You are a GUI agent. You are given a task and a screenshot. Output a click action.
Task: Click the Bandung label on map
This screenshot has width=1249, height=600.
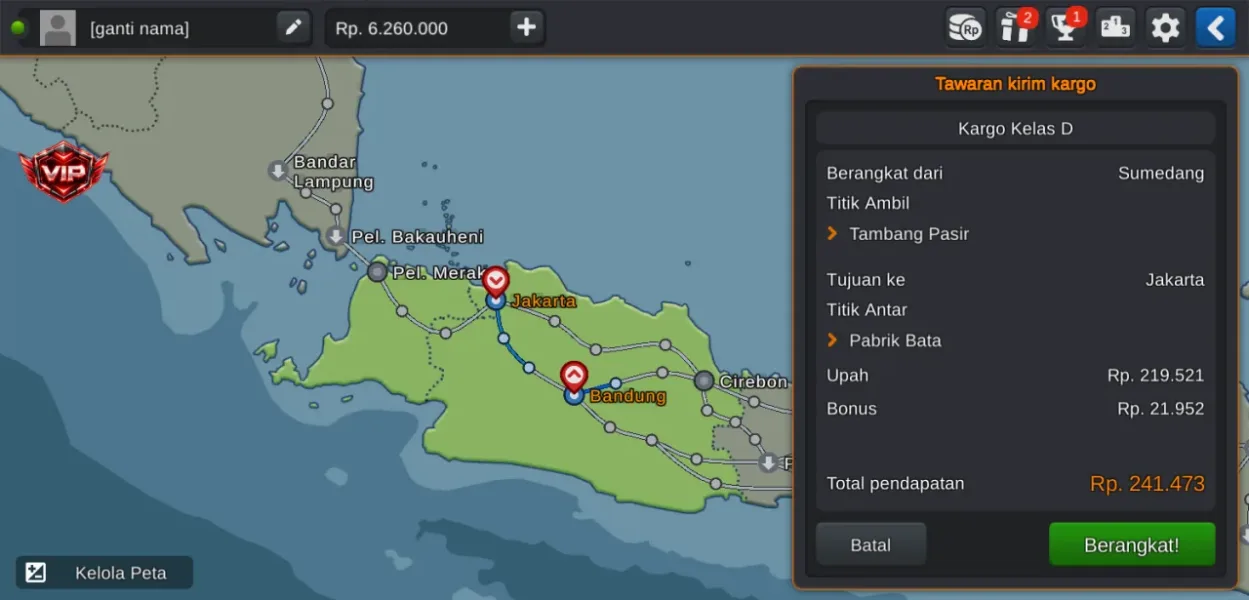(x=628, y=396)
